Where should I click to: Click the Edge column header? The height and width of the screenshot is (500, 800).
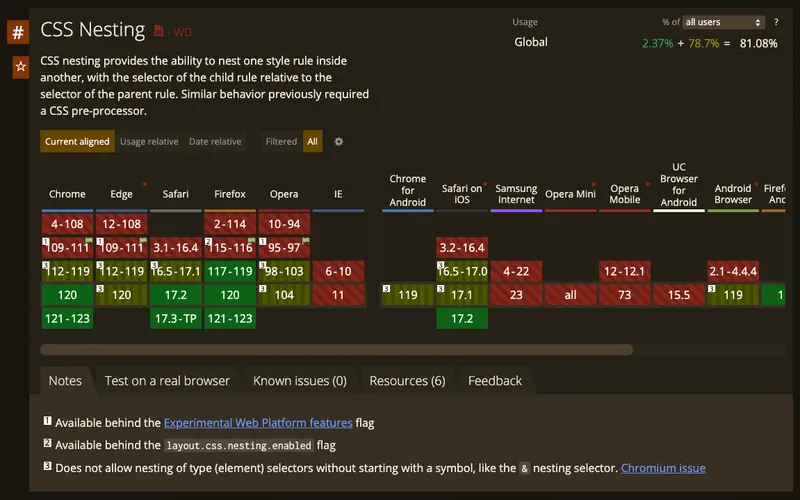pos(121,194)
